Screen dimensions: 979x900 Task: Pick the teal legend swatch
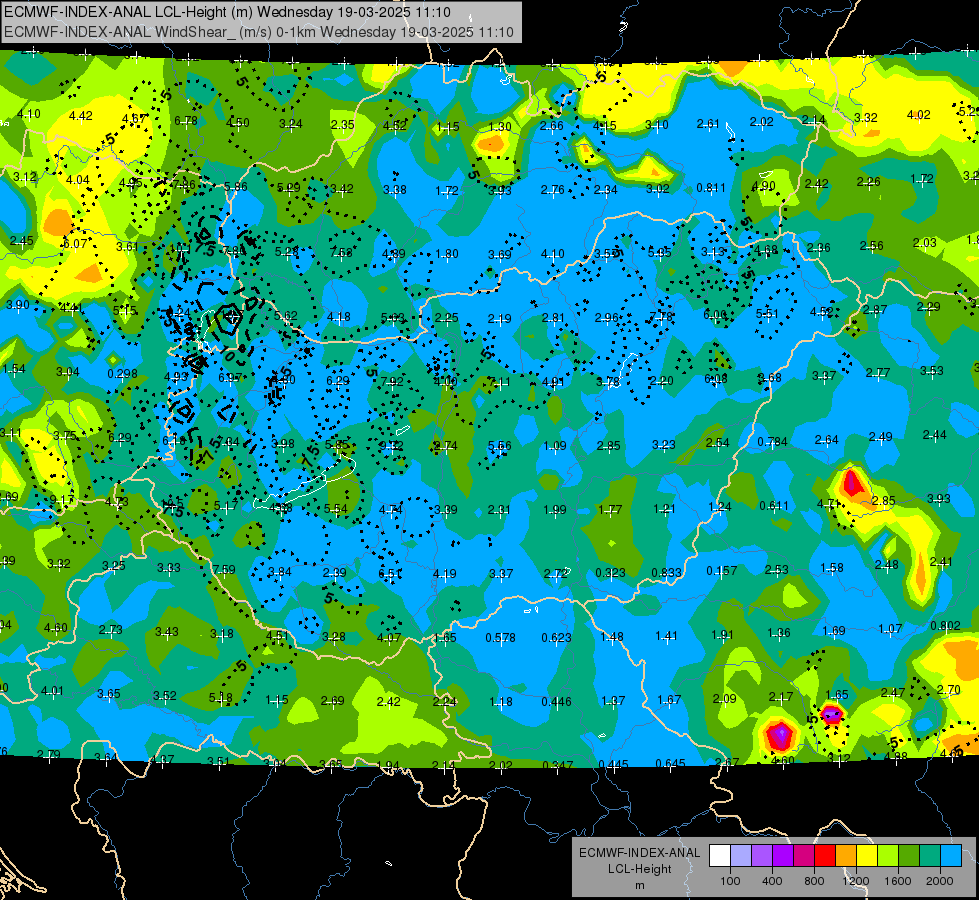[930, 856]
